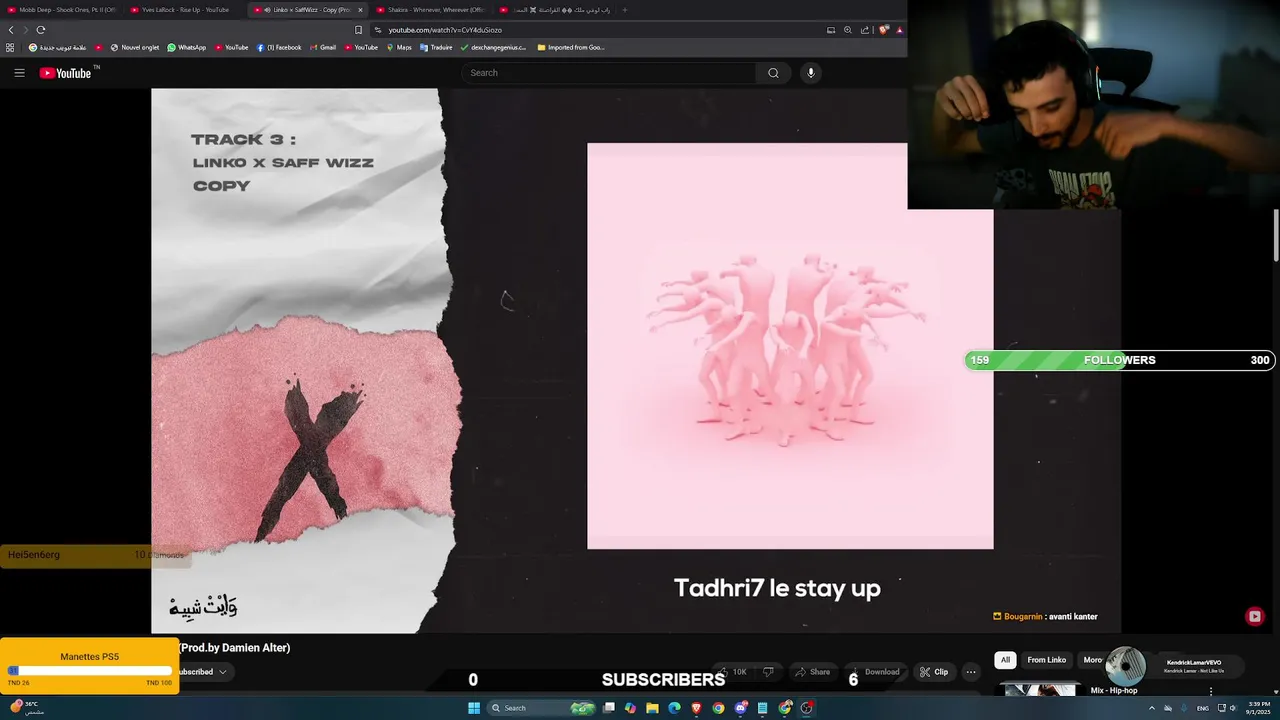Open the cast/media icon in the address bar
This screenshot has height=720, width=1280.
tap(831, 30)
